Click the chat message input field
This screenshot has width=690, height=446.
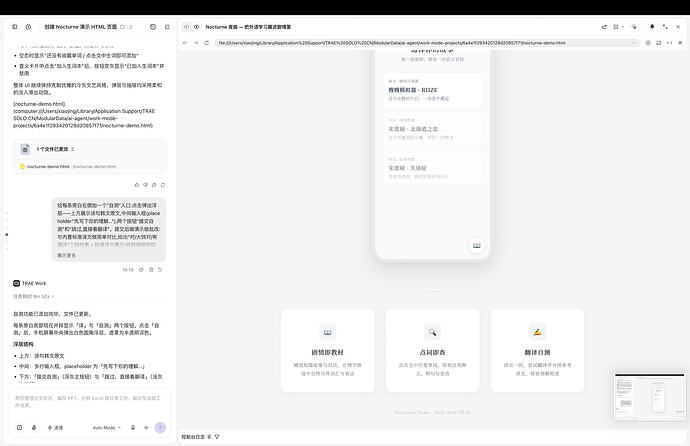[x=89, y=402]
